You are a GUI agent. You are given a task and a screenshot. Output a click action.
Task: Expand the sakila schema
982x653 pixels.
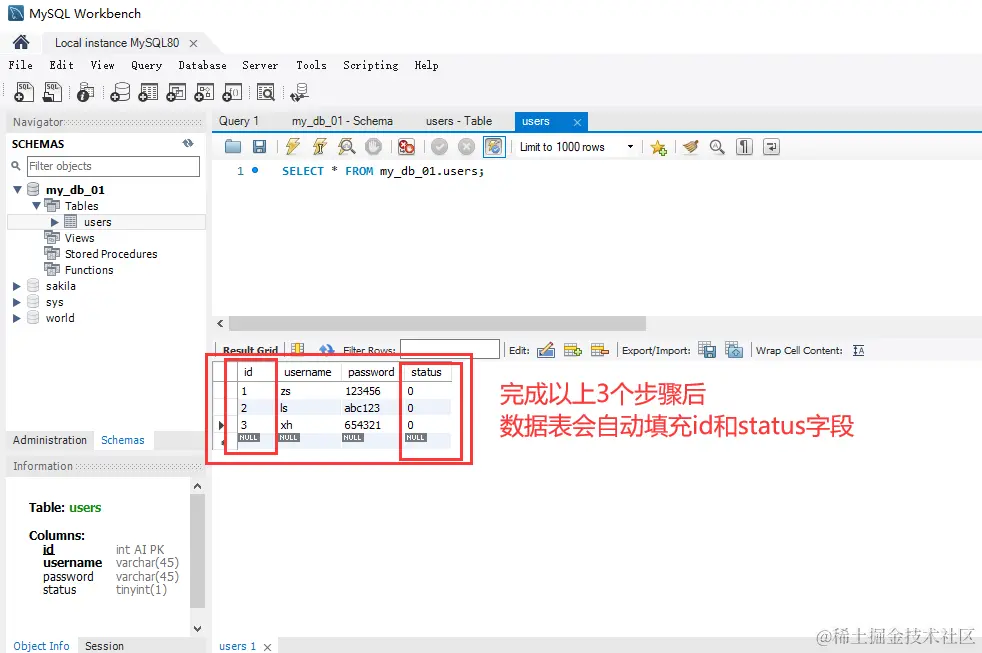coord(17,286)
